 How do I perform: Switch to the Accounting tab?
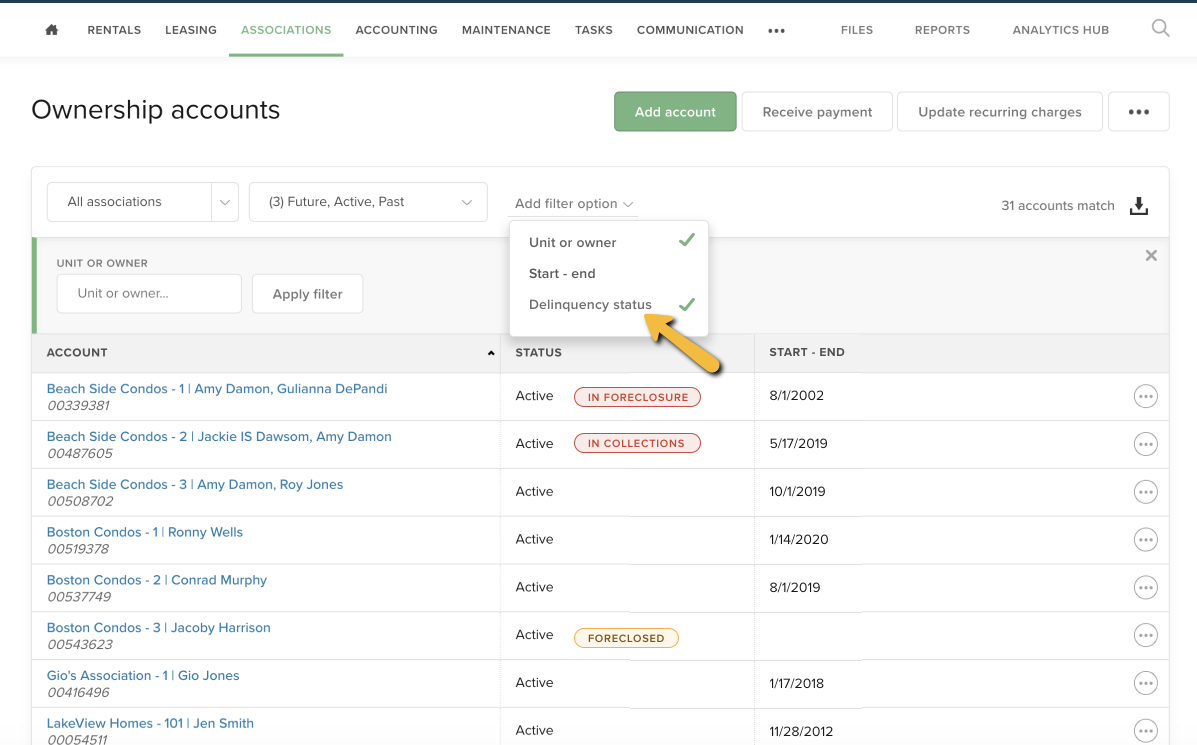(x=396, y=30)
